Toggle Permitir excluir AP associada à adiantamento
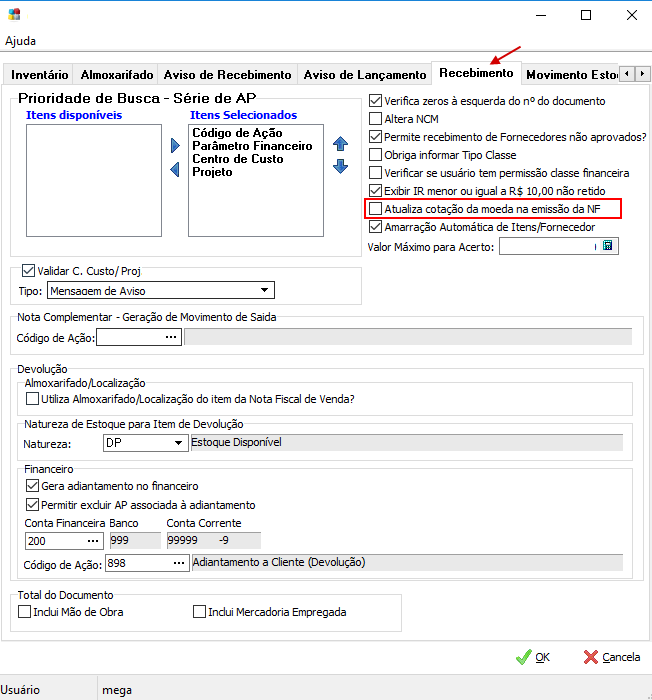Viewport: 652px width, 700px height. tap(32, 504)
